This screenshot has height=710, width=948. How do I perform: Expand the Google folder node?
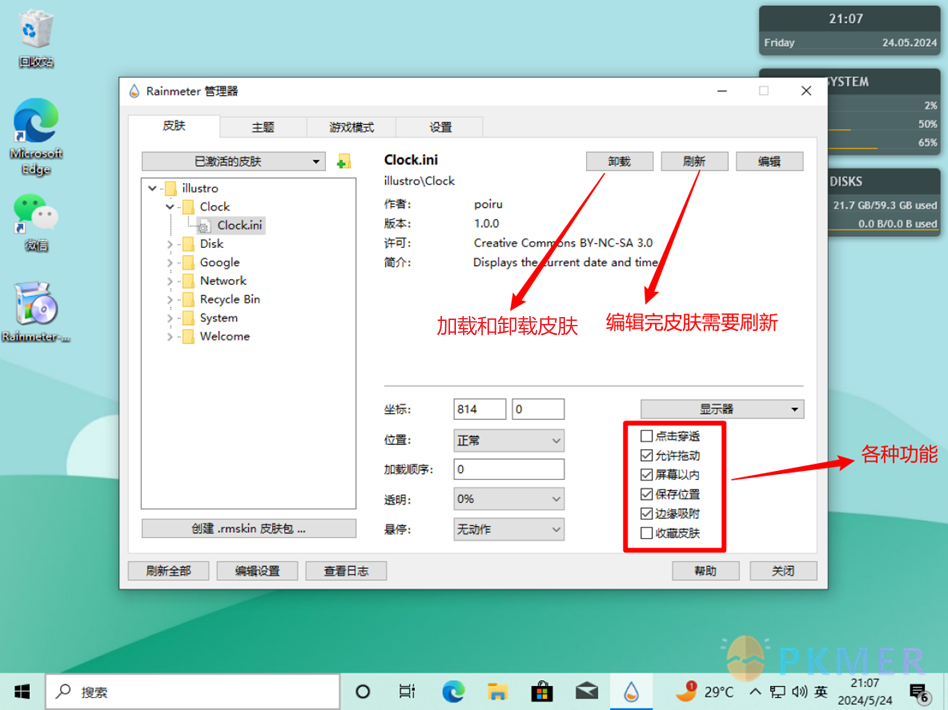coord(170,262)
